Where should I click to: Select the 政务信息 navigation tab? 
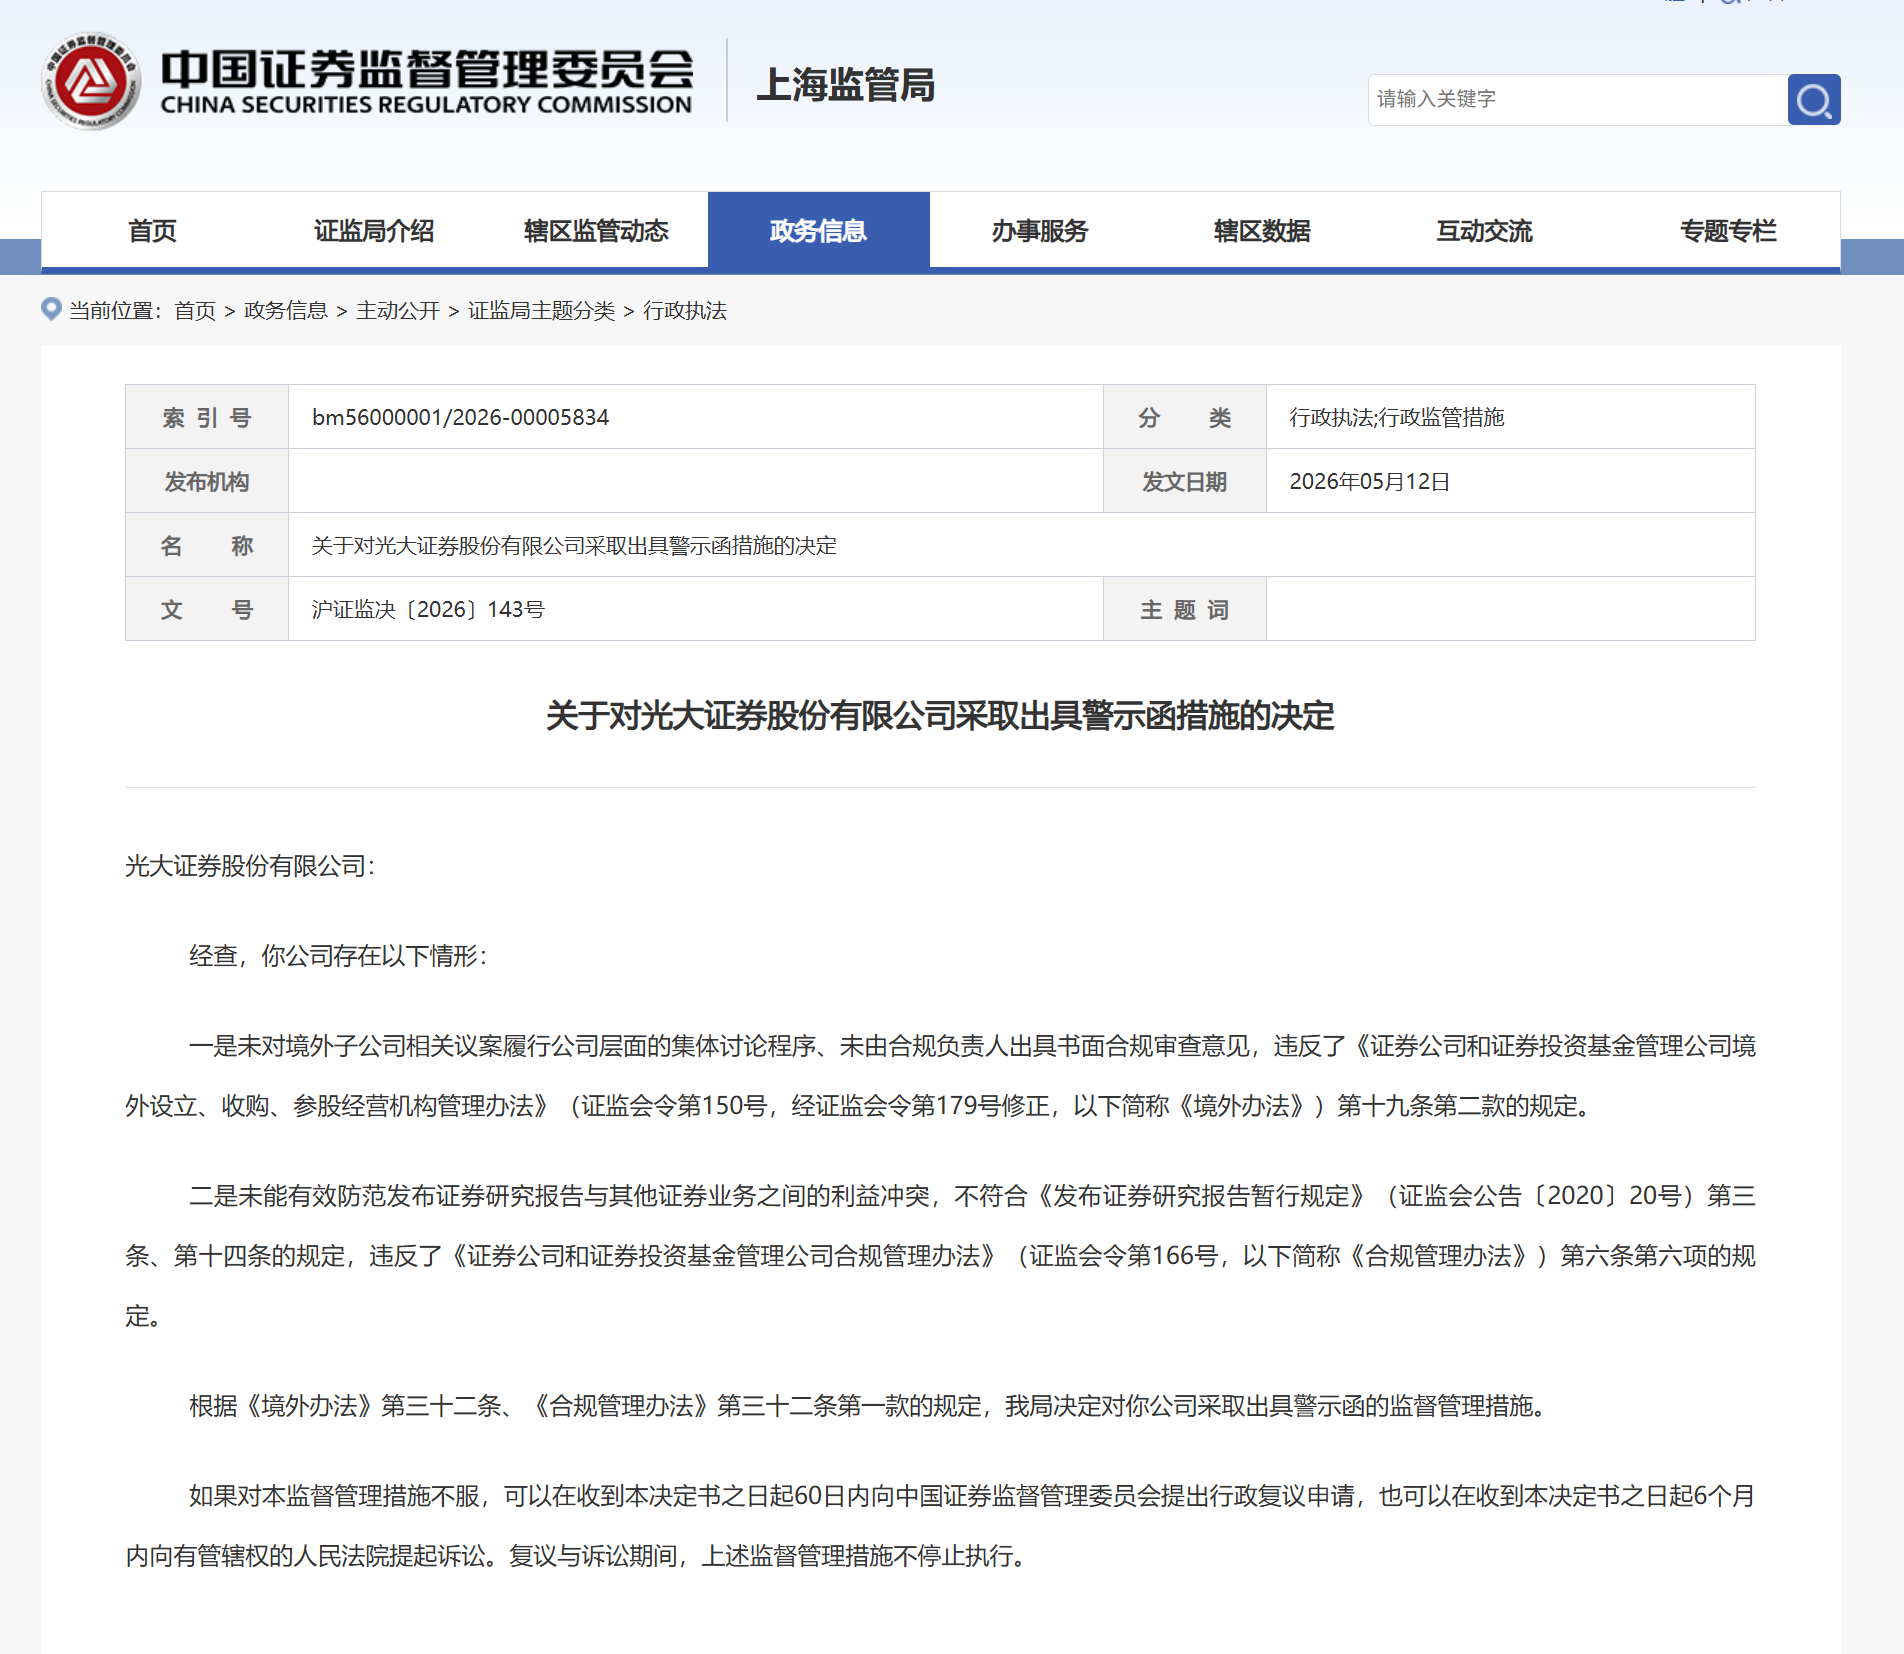point(818,231)
